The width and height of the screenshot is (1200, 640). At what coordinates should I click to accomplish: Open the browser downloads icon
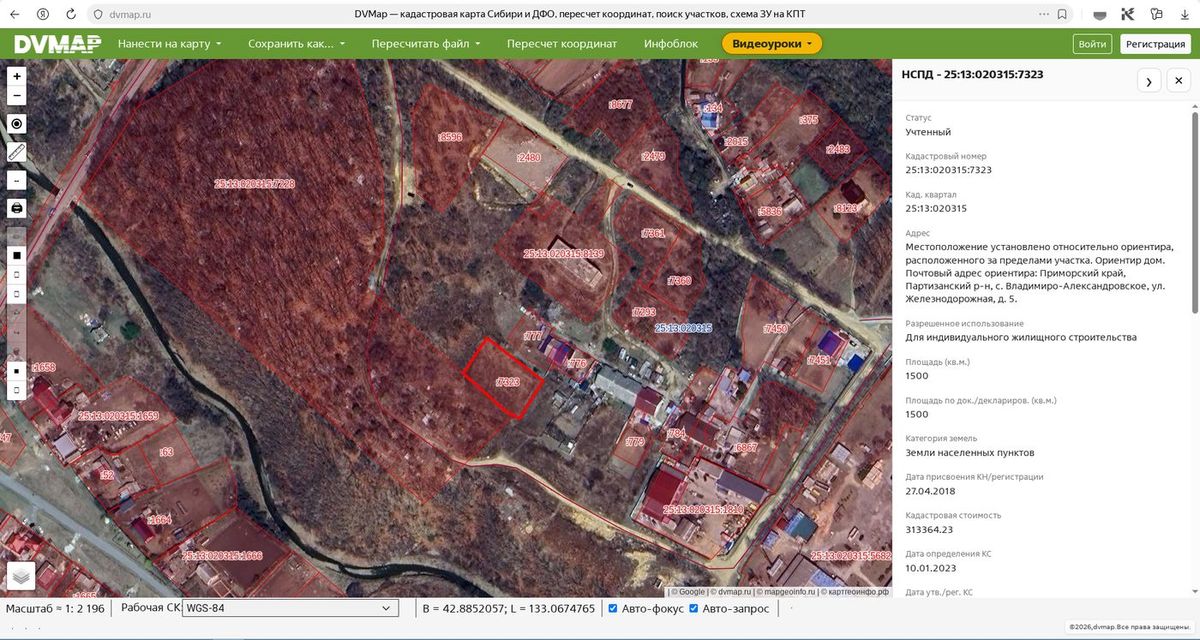1185,15
